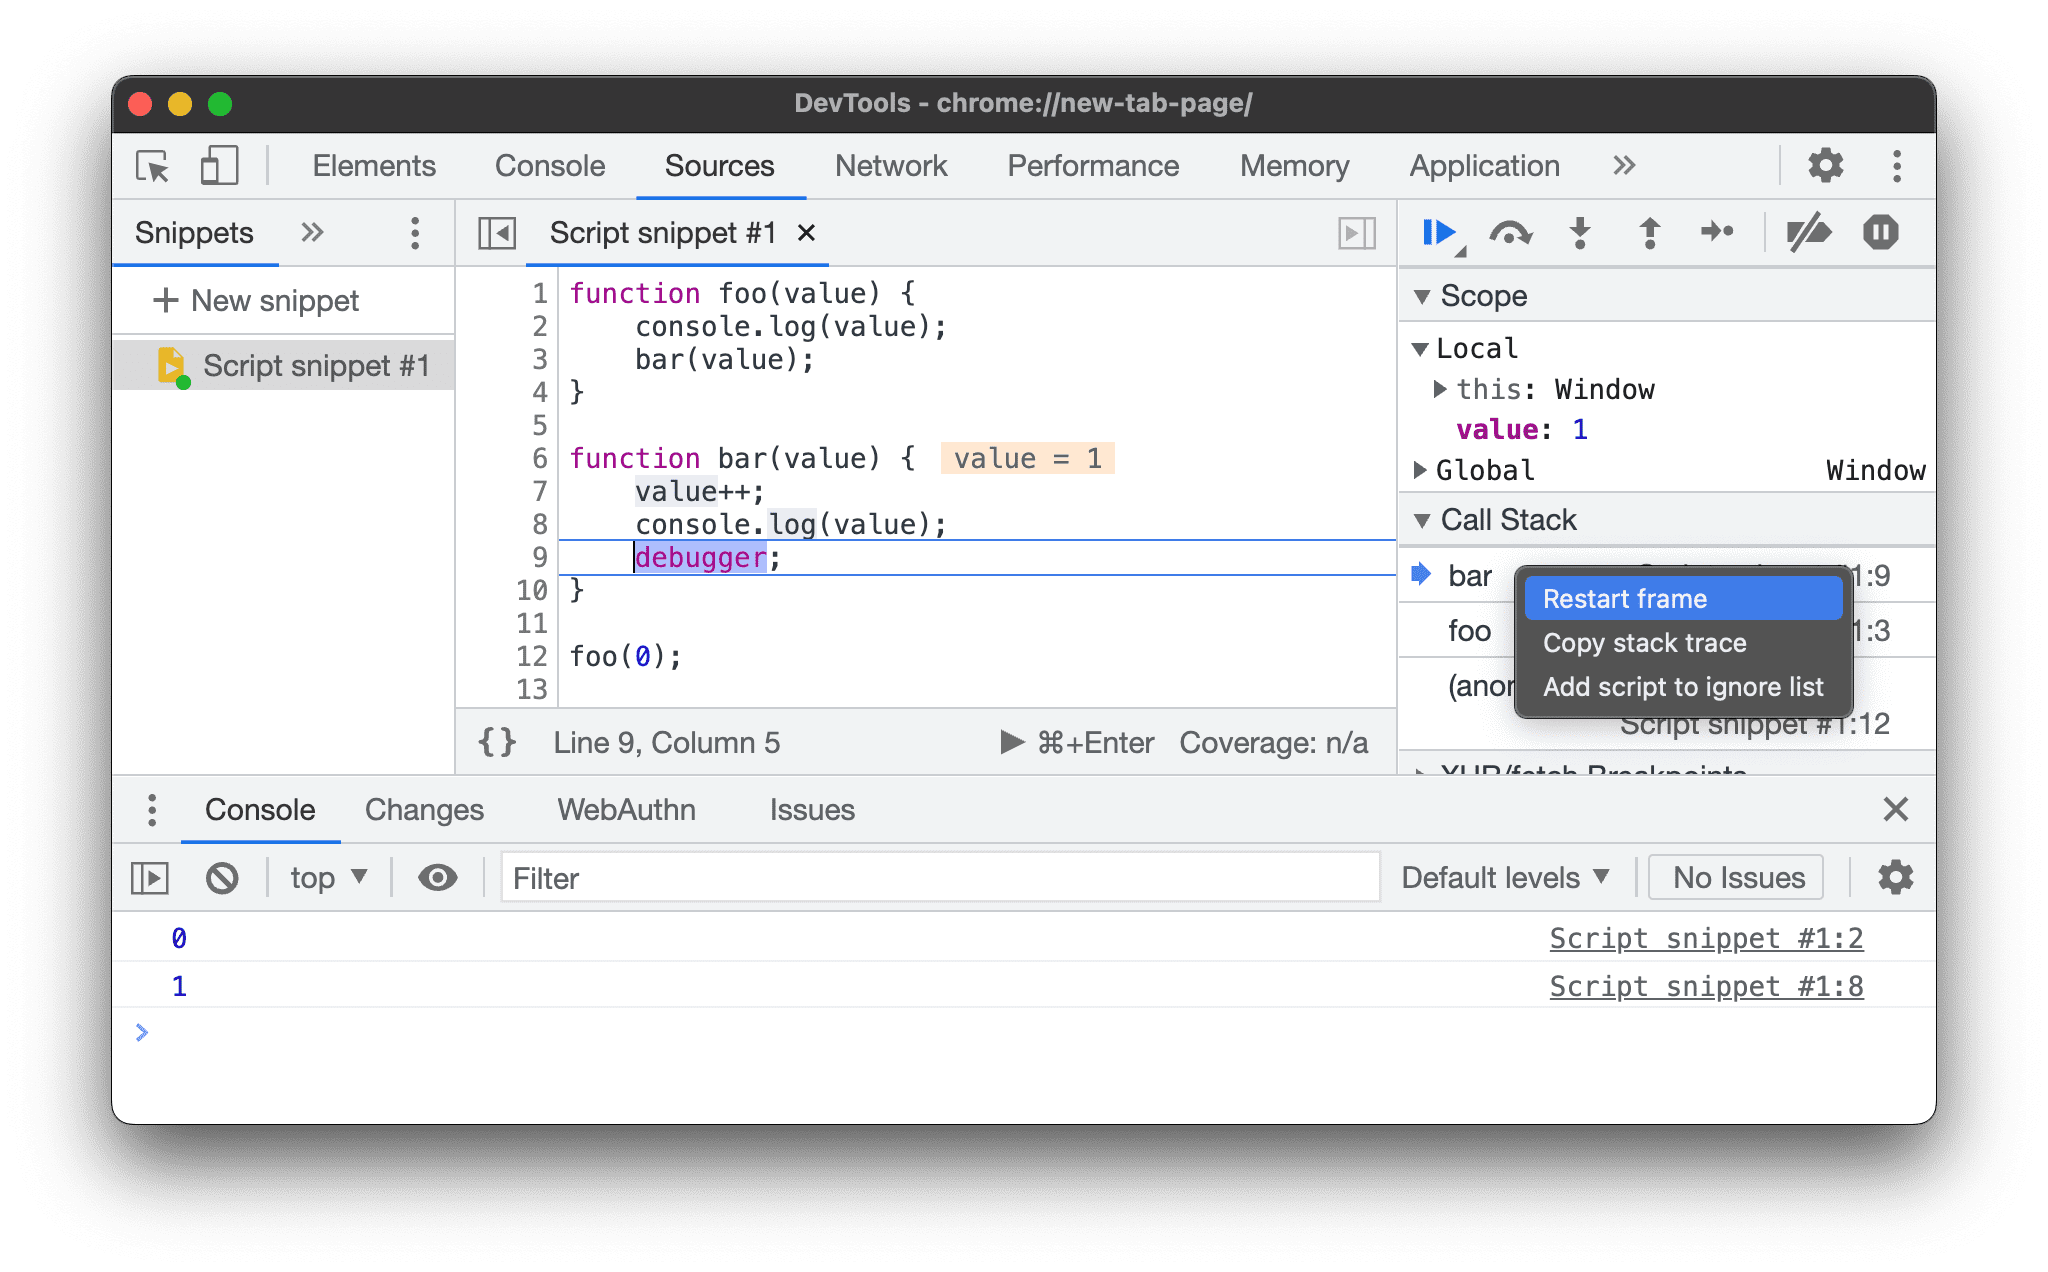Viewport: 2048px width, 1272px height.
Task: Click the Step out of current function icon
Action: click(1650, 232)
